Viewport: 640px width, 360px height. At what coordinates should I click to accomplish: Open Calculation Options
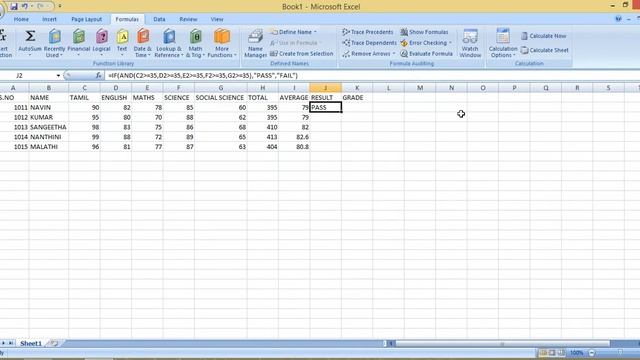(503, 42)
